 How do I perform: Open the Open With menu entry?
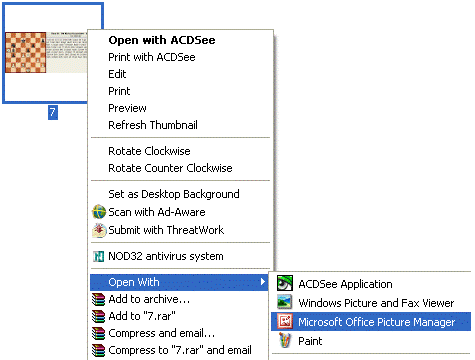click(179, 282)
